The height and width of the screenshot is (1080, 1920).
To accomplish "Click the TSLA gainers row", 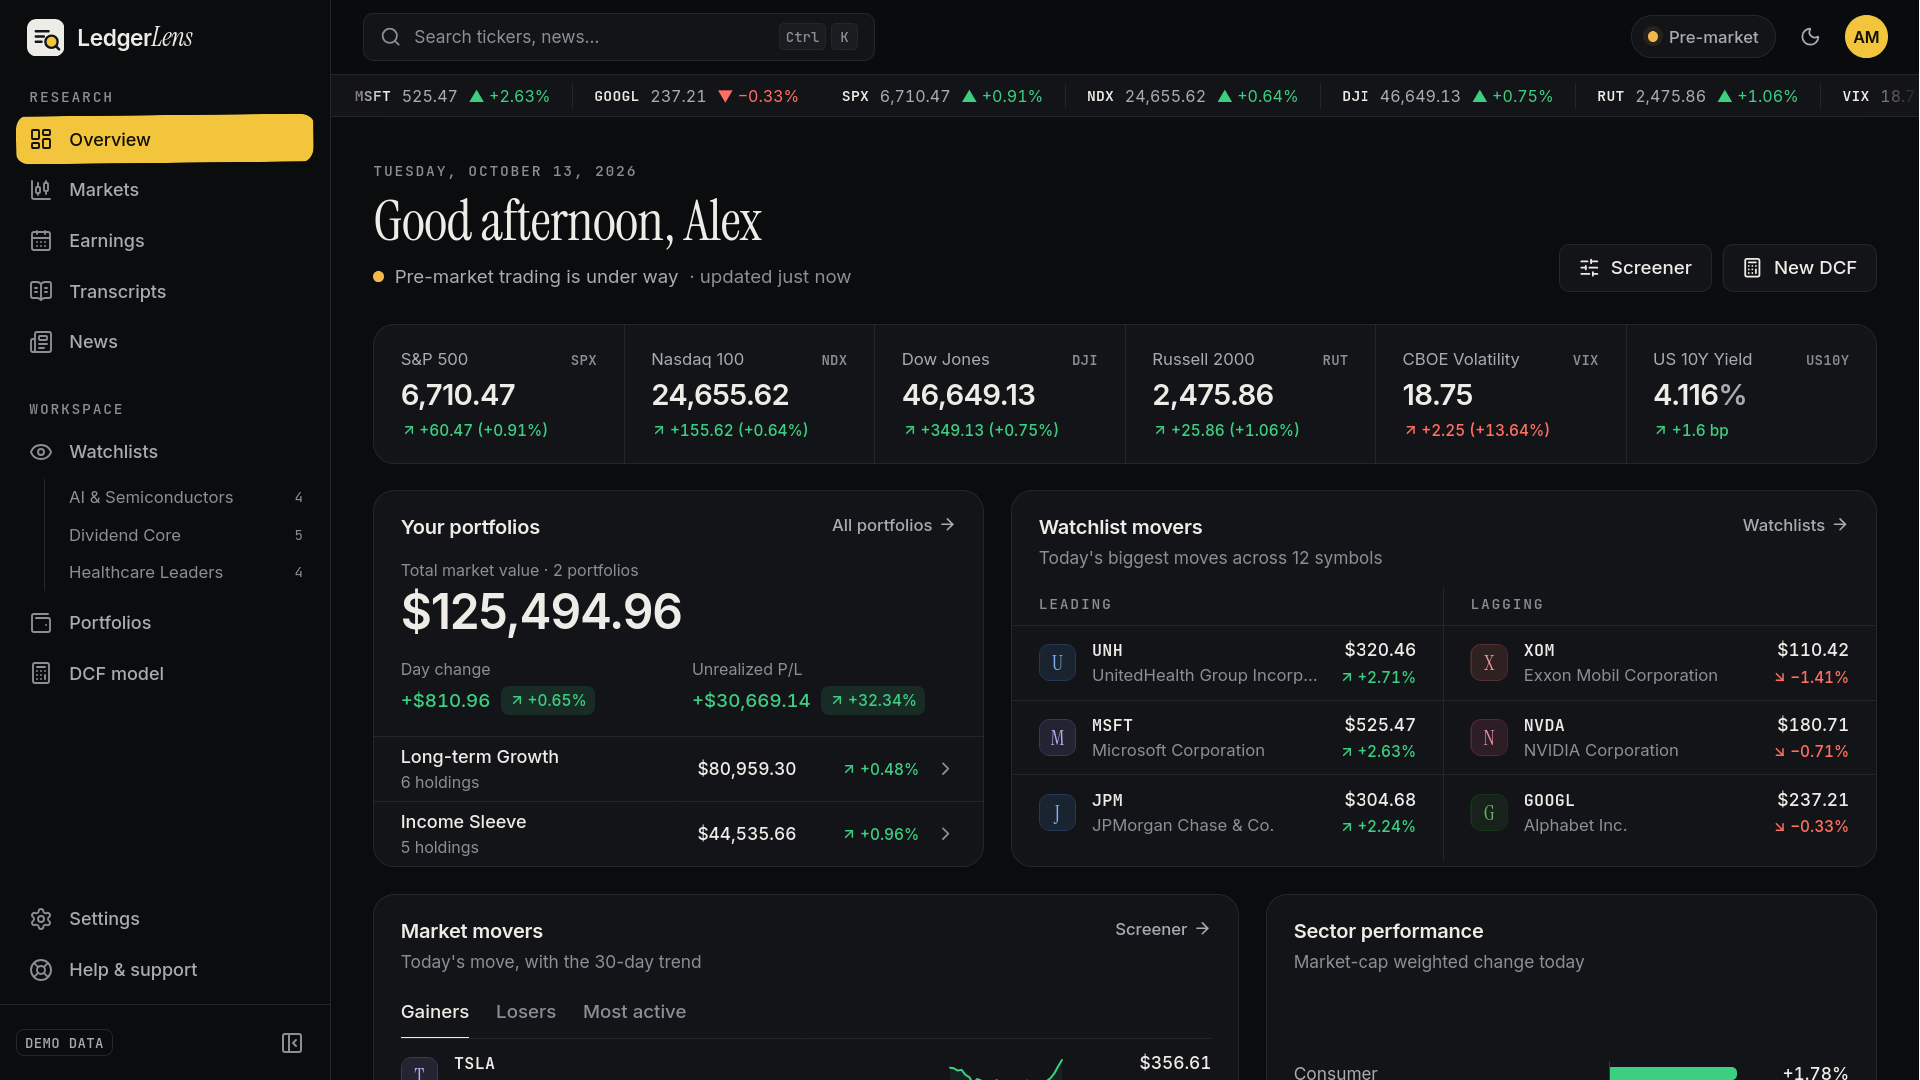I will pos(806,1063).
